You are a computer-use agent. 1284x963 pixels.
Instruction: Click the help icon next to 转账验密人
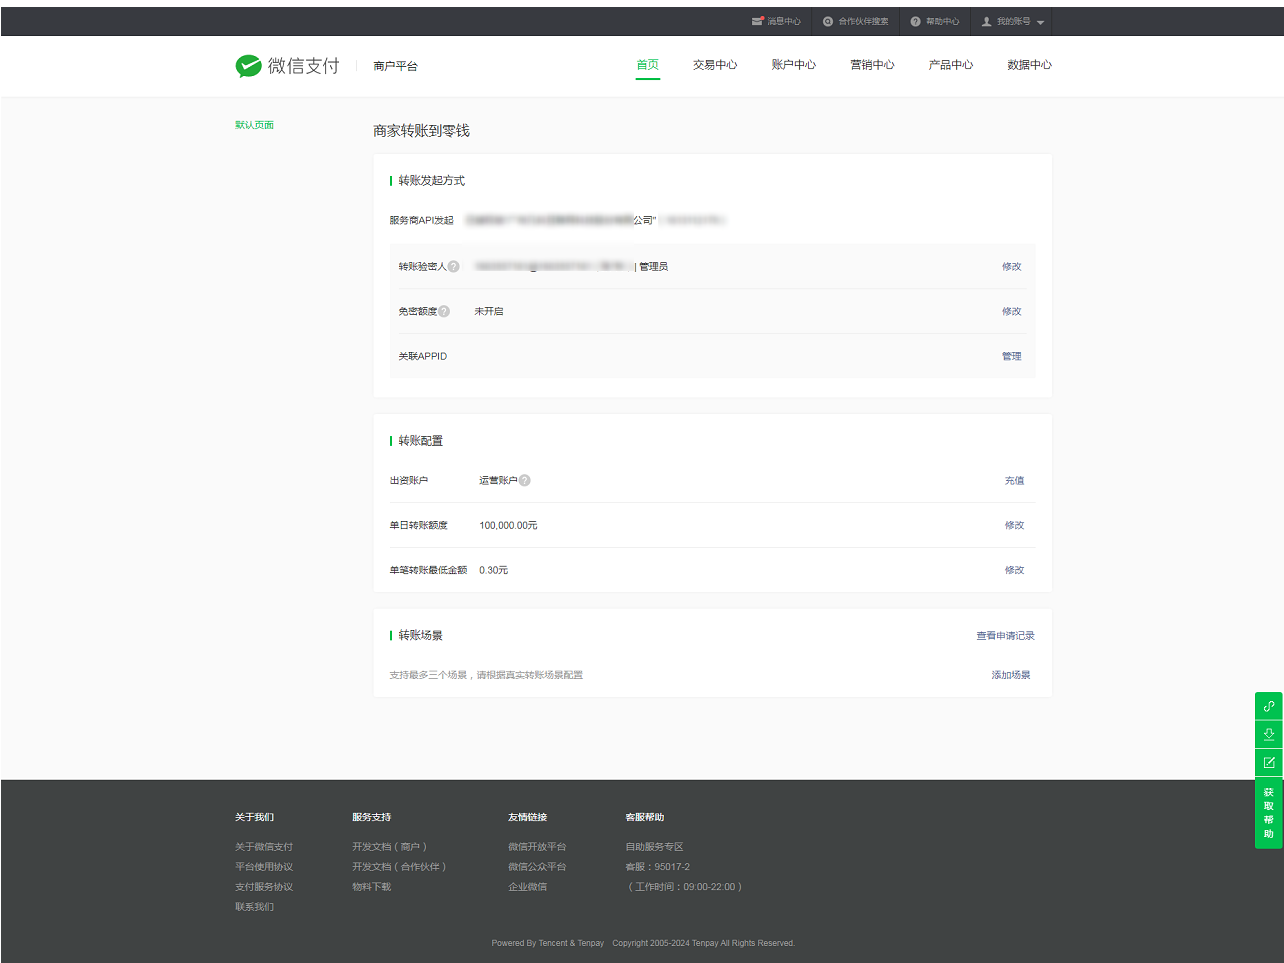coord(454,267)
